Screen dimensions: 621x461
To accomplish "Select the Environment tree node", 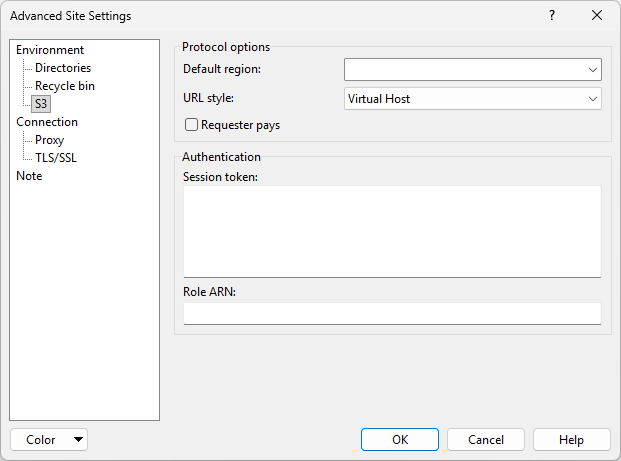I will (x=50, y=50).
